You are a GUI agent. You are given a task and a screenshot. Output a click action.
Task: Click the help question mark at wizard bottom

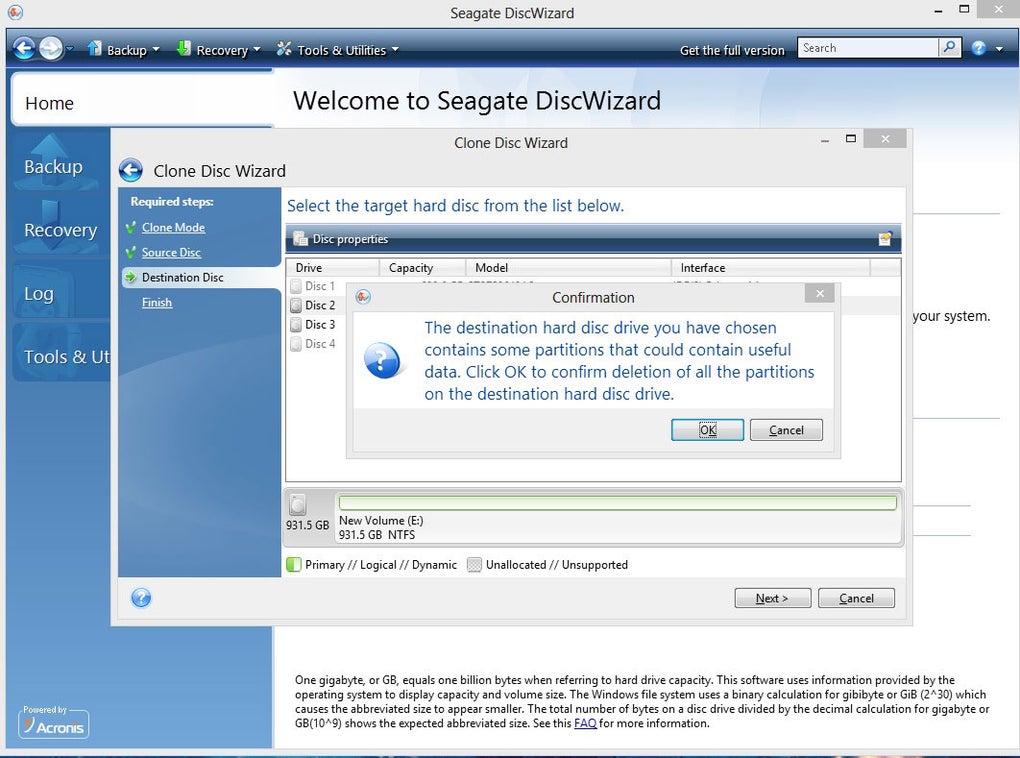coord(140,598)
